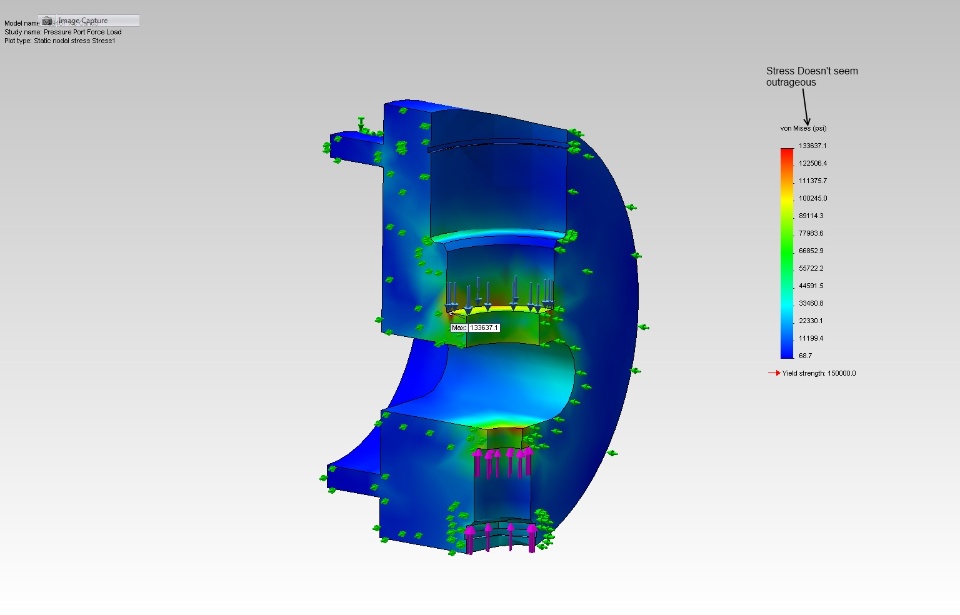Select the Max 133637.1 stress callout
This screenshot has width=960, height=615.
tap(475, 328)
